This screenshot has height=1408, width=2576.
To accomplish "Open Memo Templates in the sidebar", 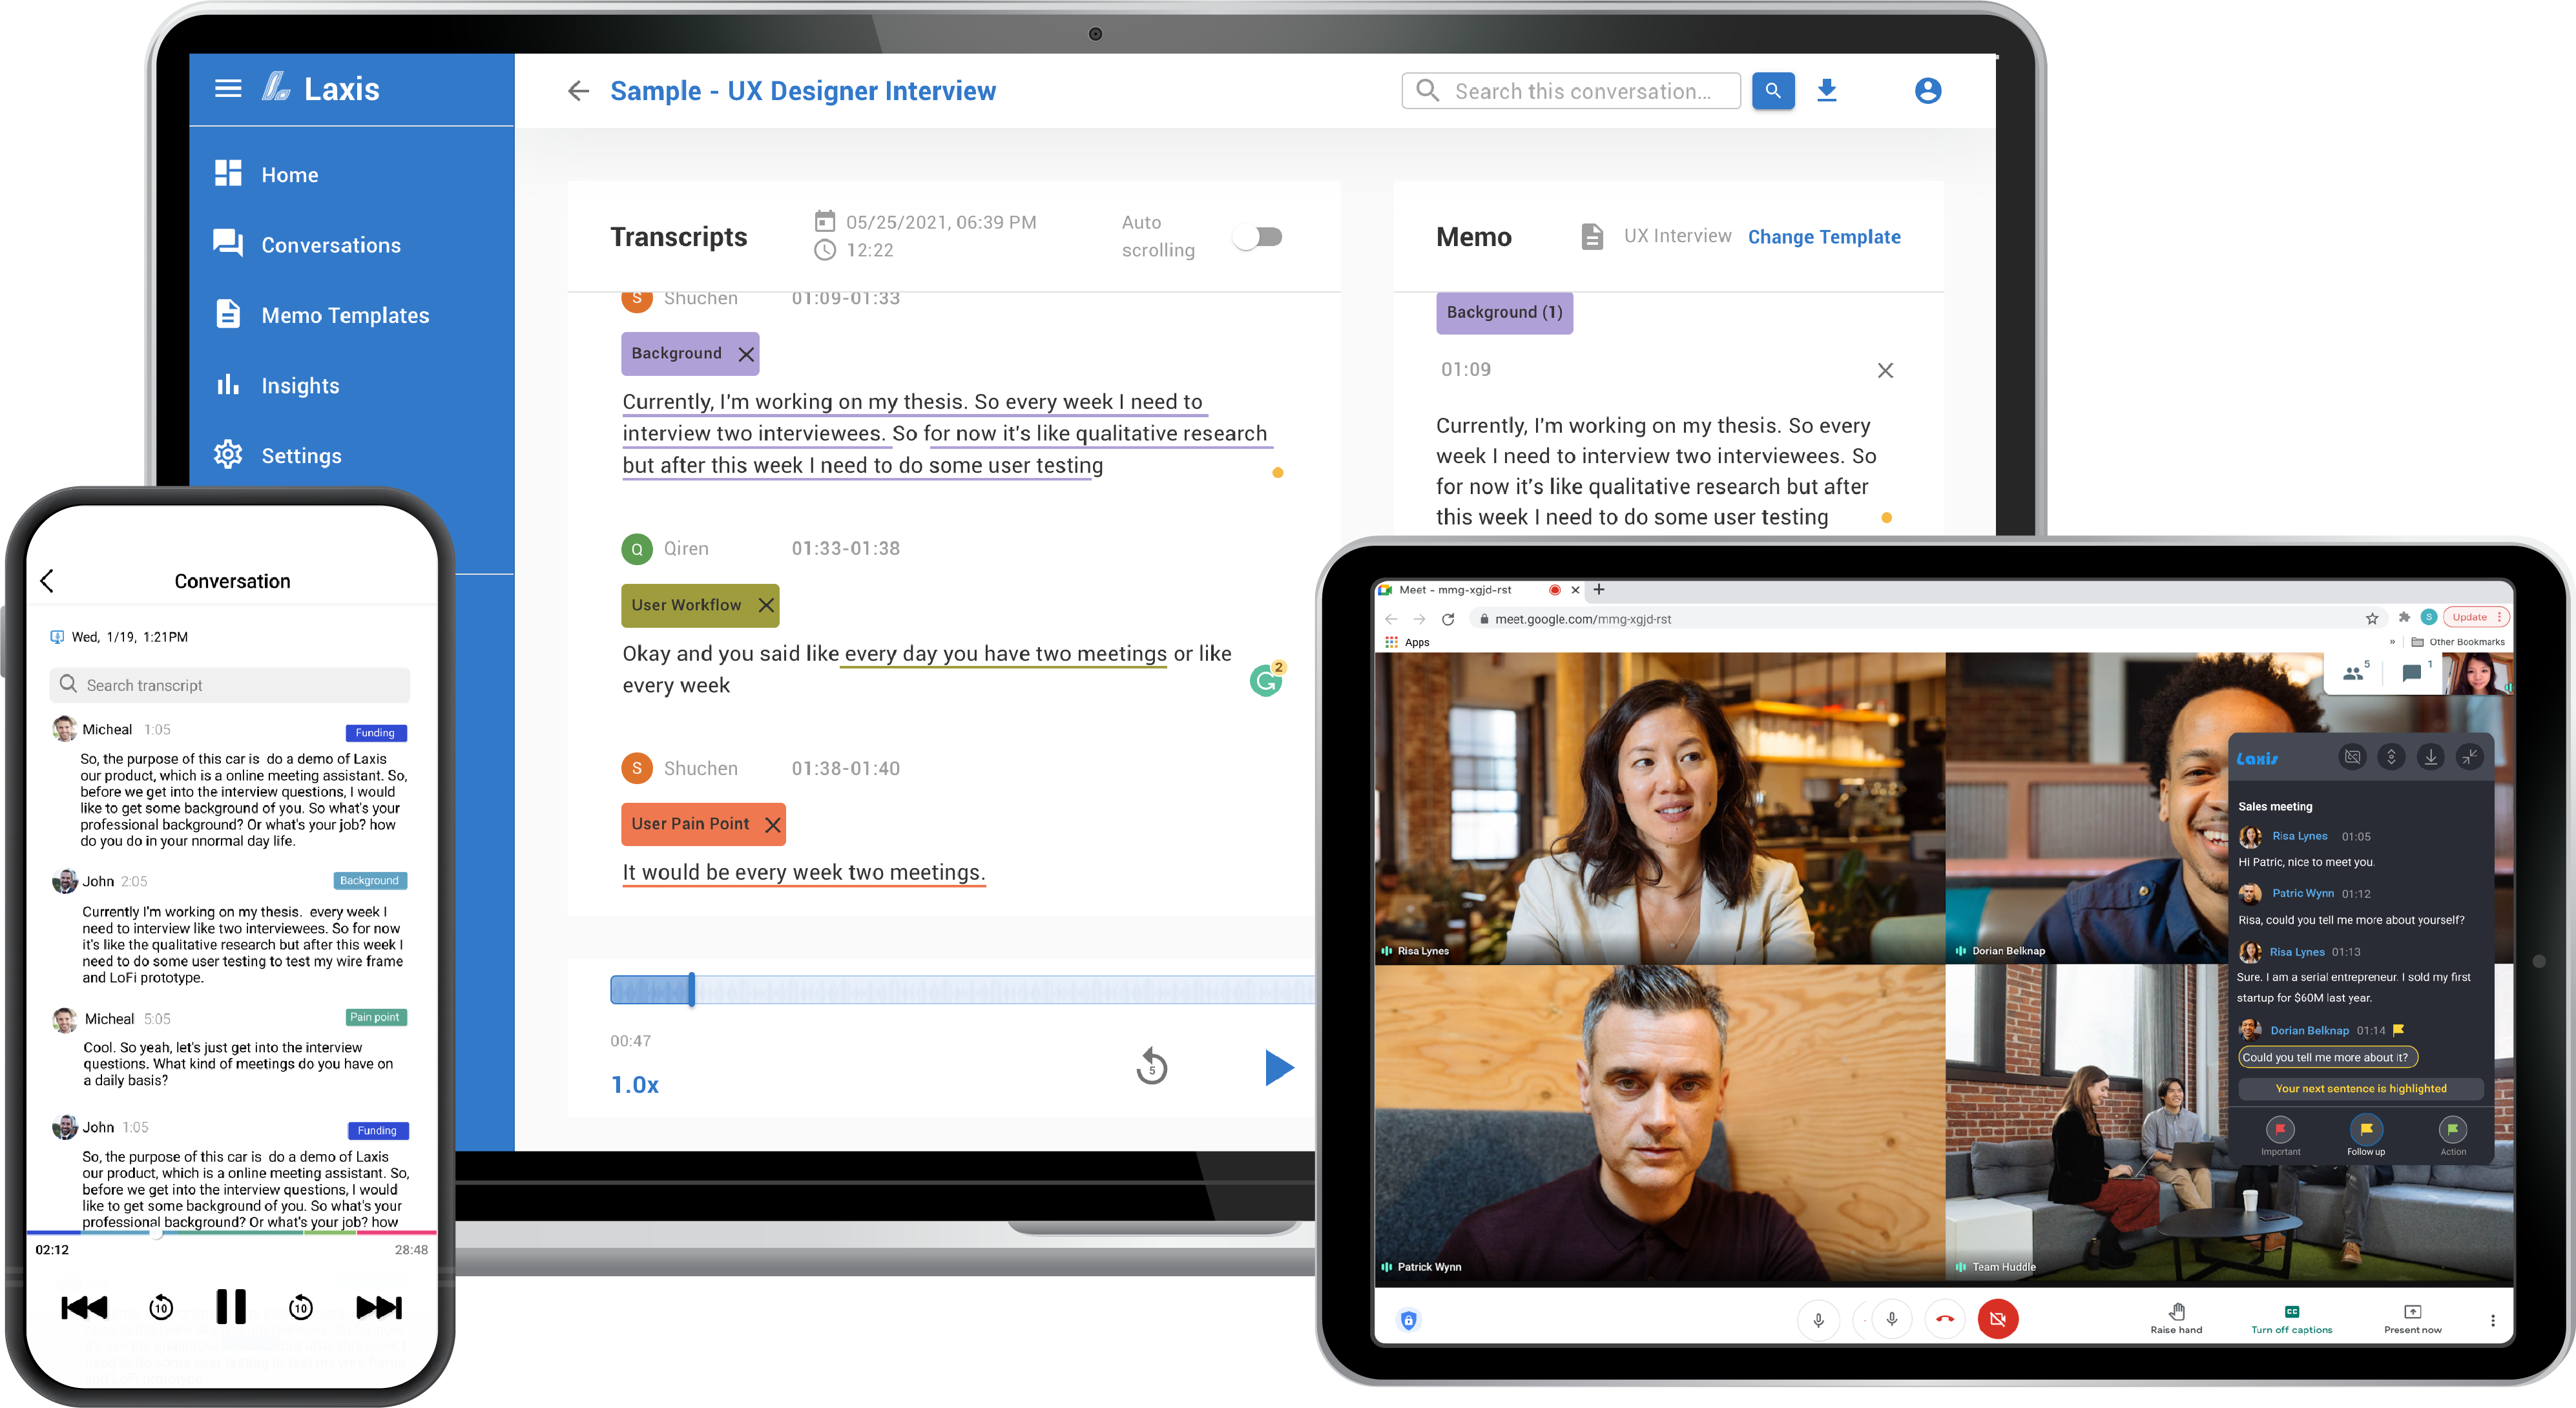I will (321, 315).
